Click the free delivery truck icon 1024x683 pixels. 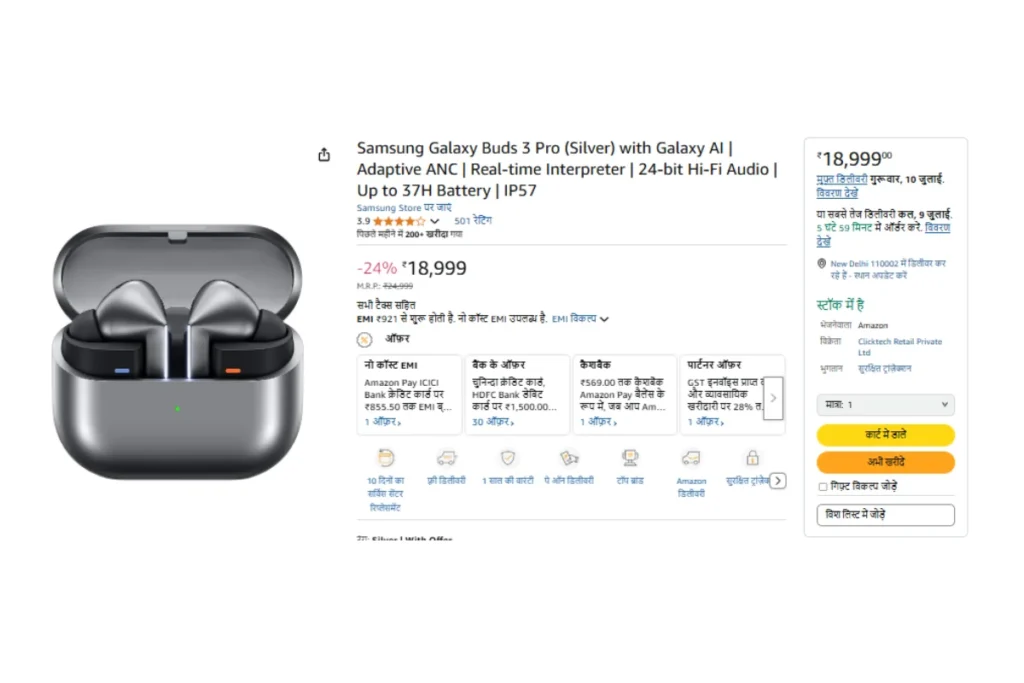446,458
